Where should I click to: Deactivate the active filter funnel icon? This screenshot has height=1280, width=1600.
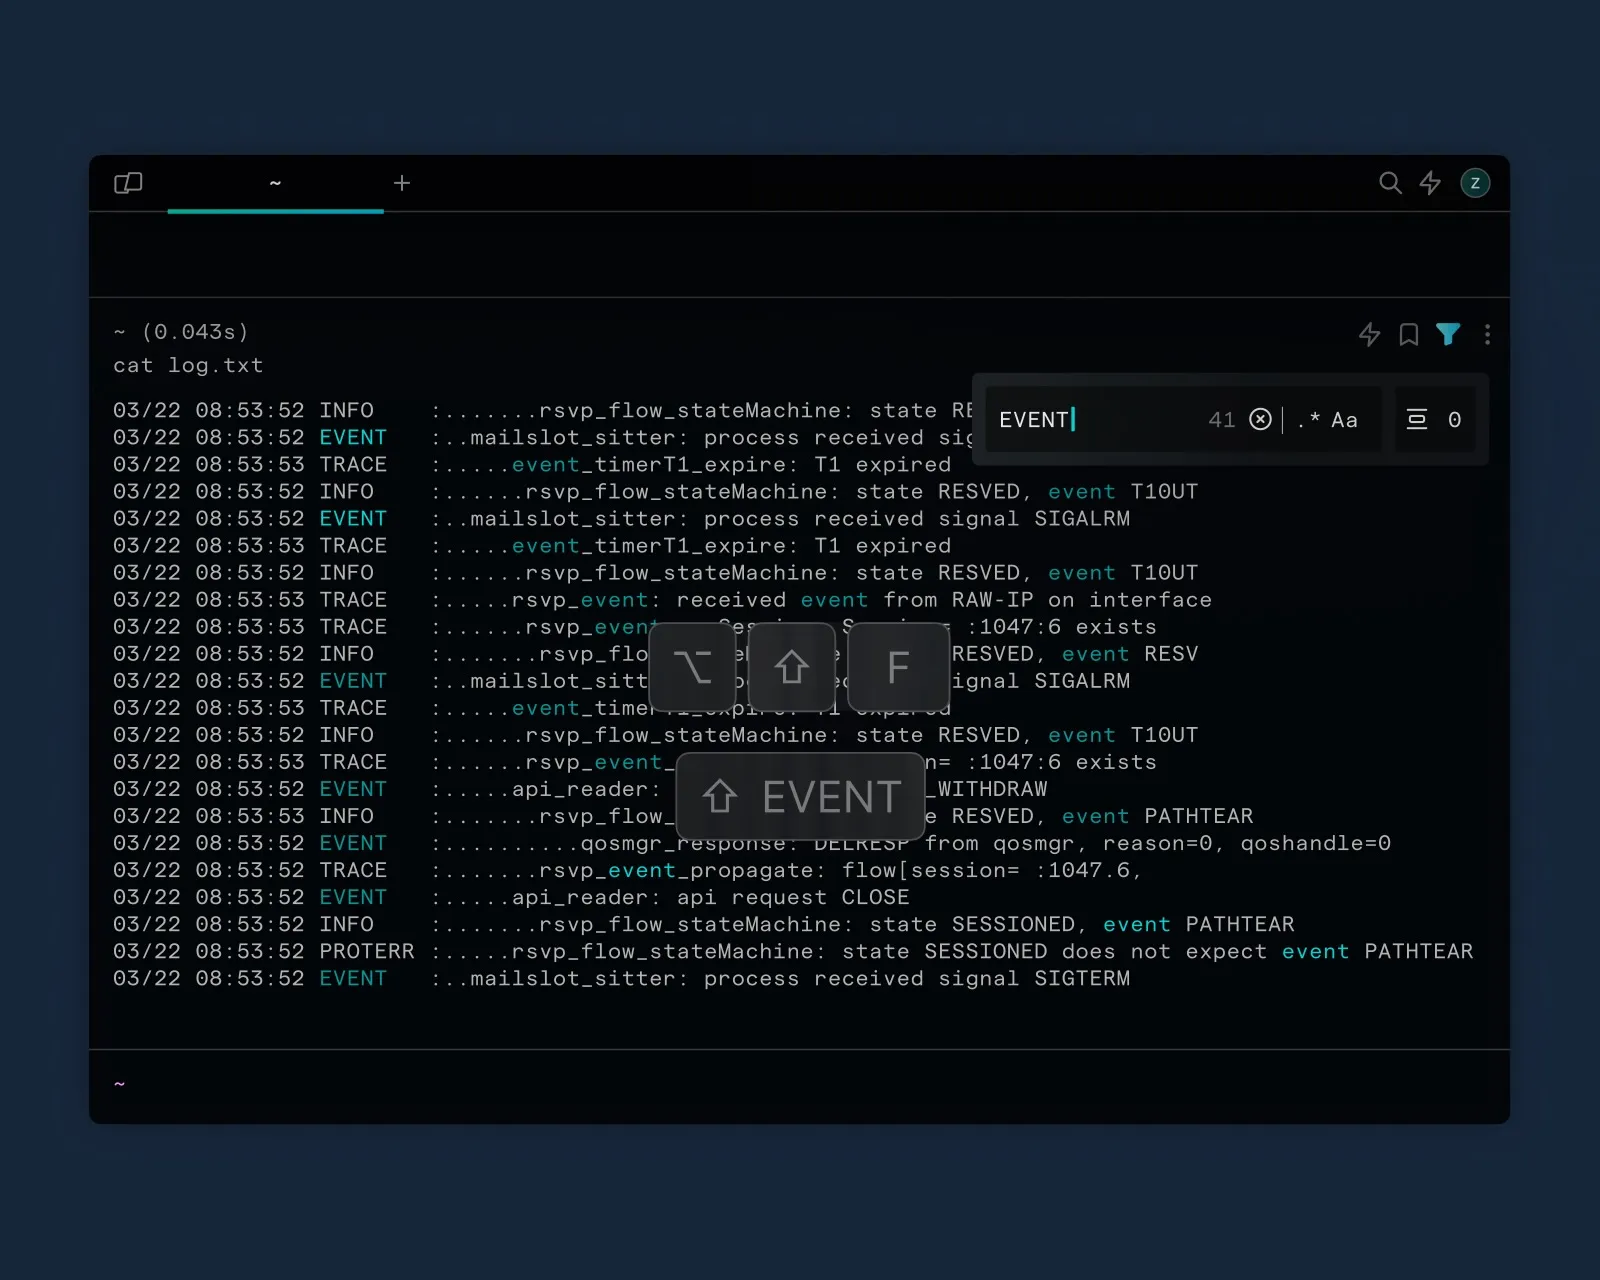click(x=1449, y=335)
